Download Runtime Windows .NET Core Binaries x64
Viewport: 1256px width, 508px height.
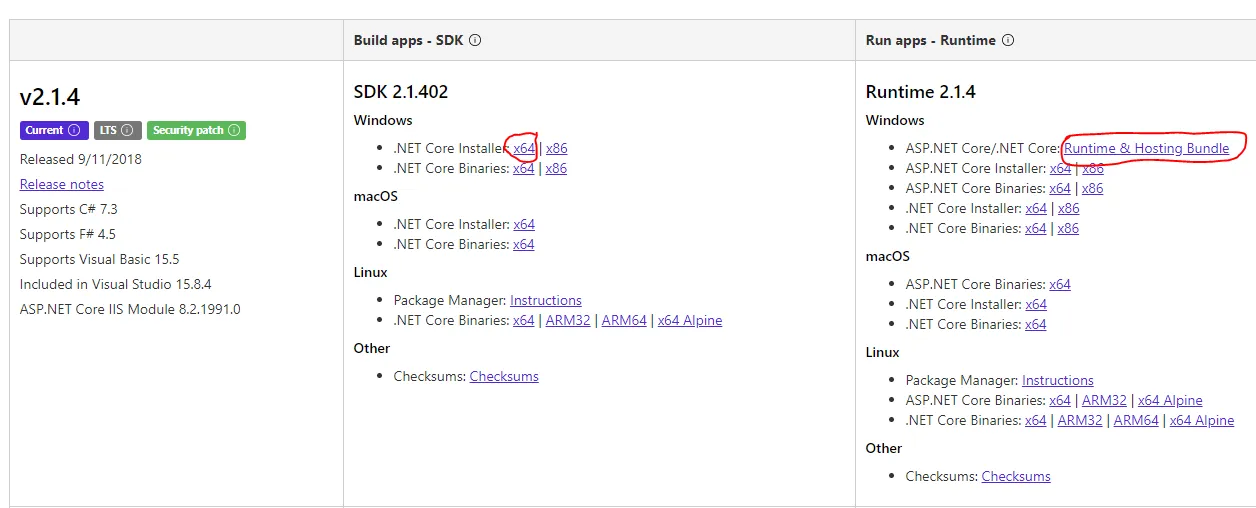(x=1036, y=228)
